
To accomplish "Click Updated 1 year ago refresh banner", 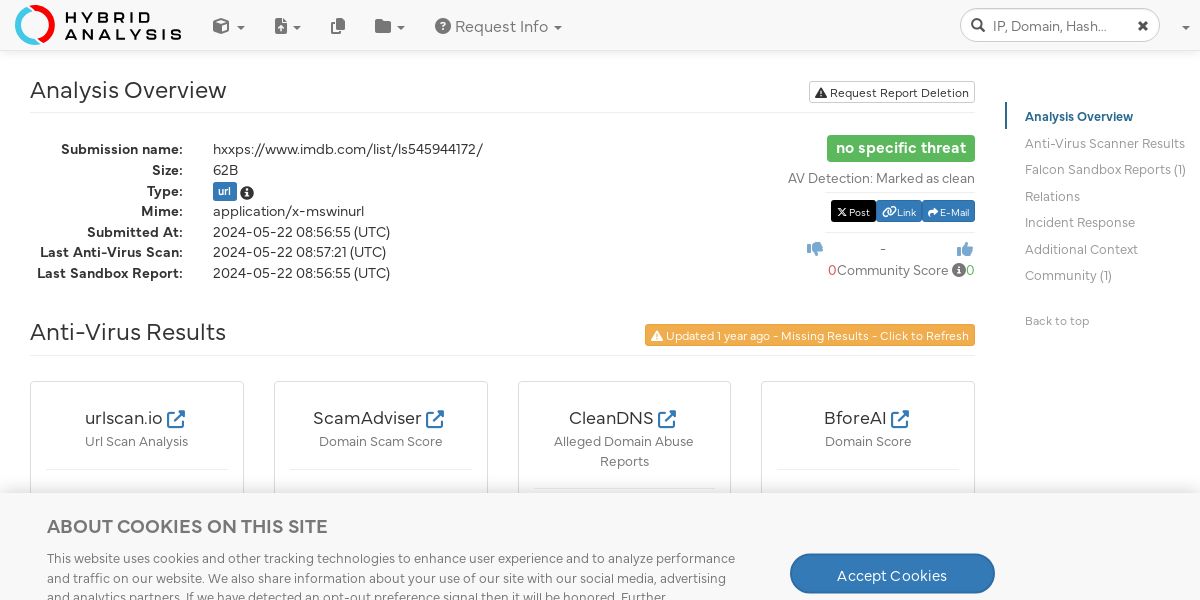I will click(x=810, y=335).
